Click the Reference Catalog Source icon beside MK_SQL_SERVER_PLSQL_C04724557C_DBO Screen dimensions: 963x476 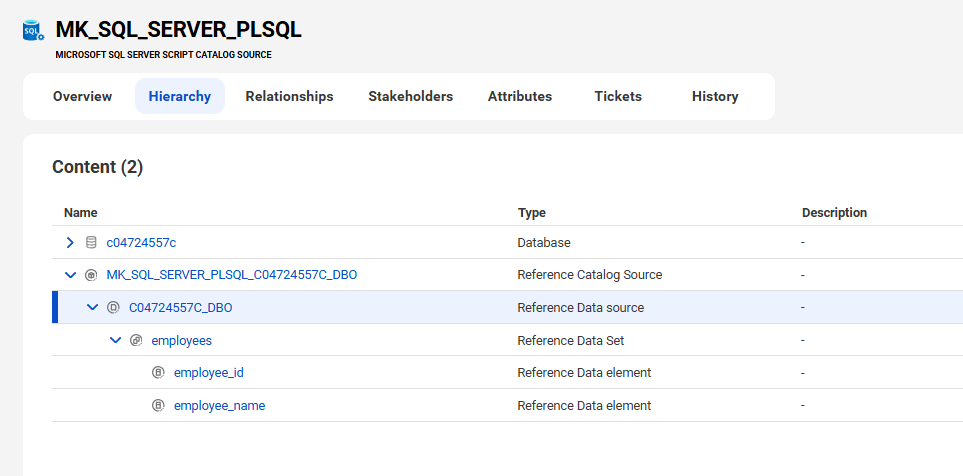(91, 275)
